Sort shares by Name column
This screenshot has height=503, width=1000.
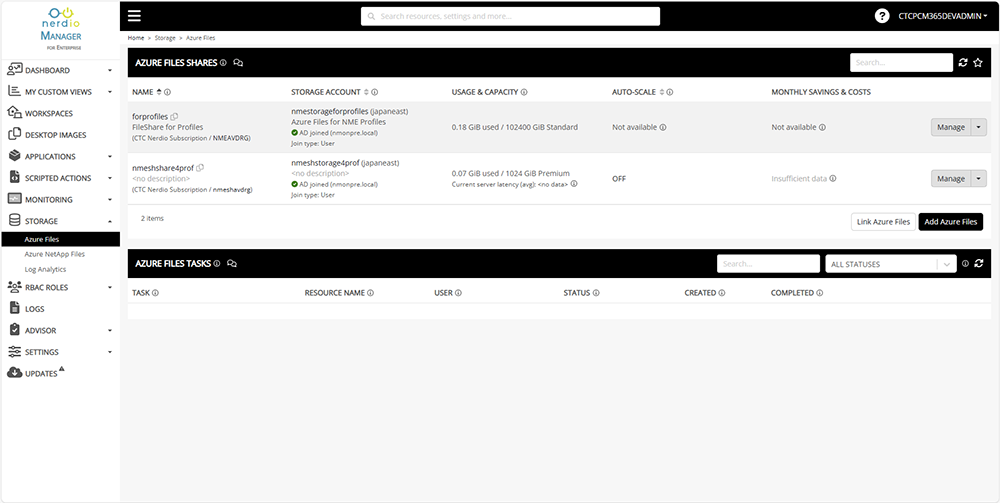coord(159,92)
